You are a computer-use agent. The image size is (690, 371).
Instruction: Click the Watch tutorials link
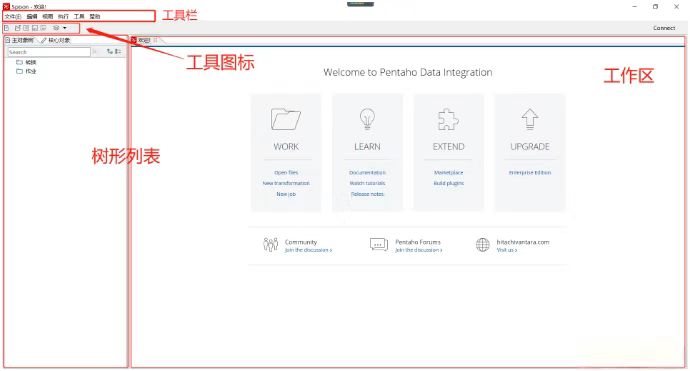click(367, 183)
